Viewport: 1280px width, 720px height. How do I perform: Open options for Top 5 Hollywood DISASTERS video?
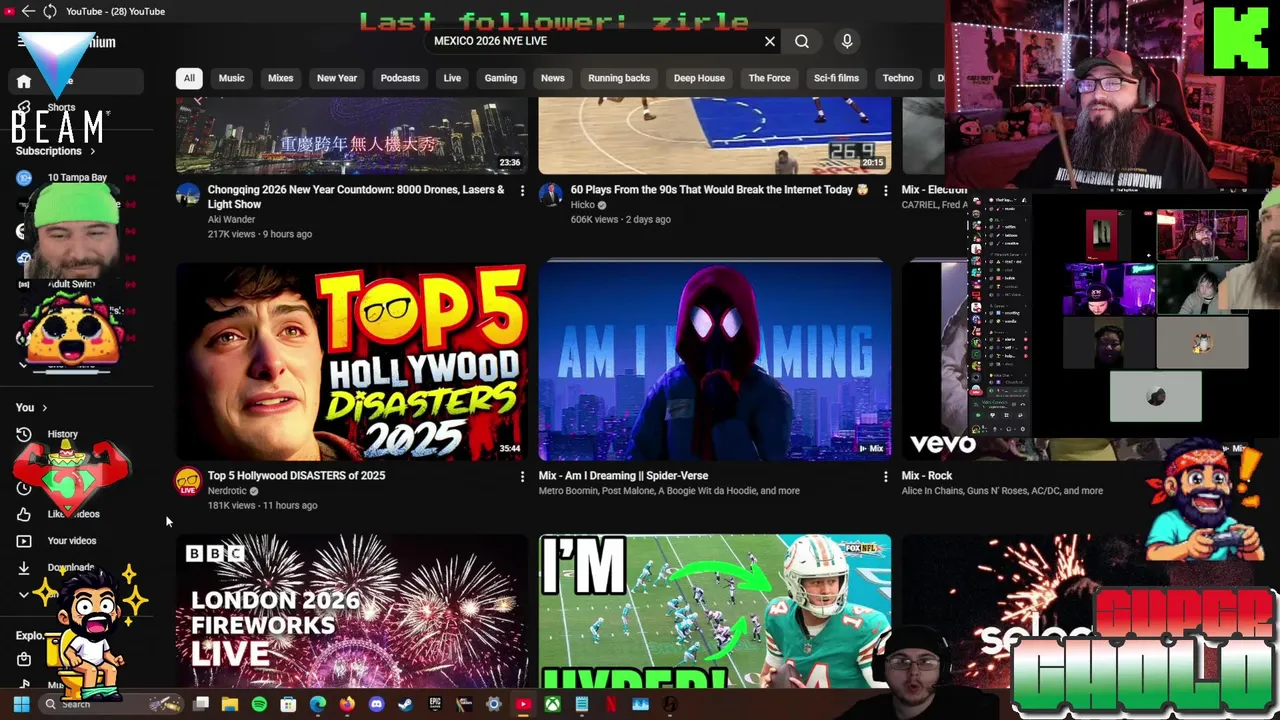(x=522, y=477)
